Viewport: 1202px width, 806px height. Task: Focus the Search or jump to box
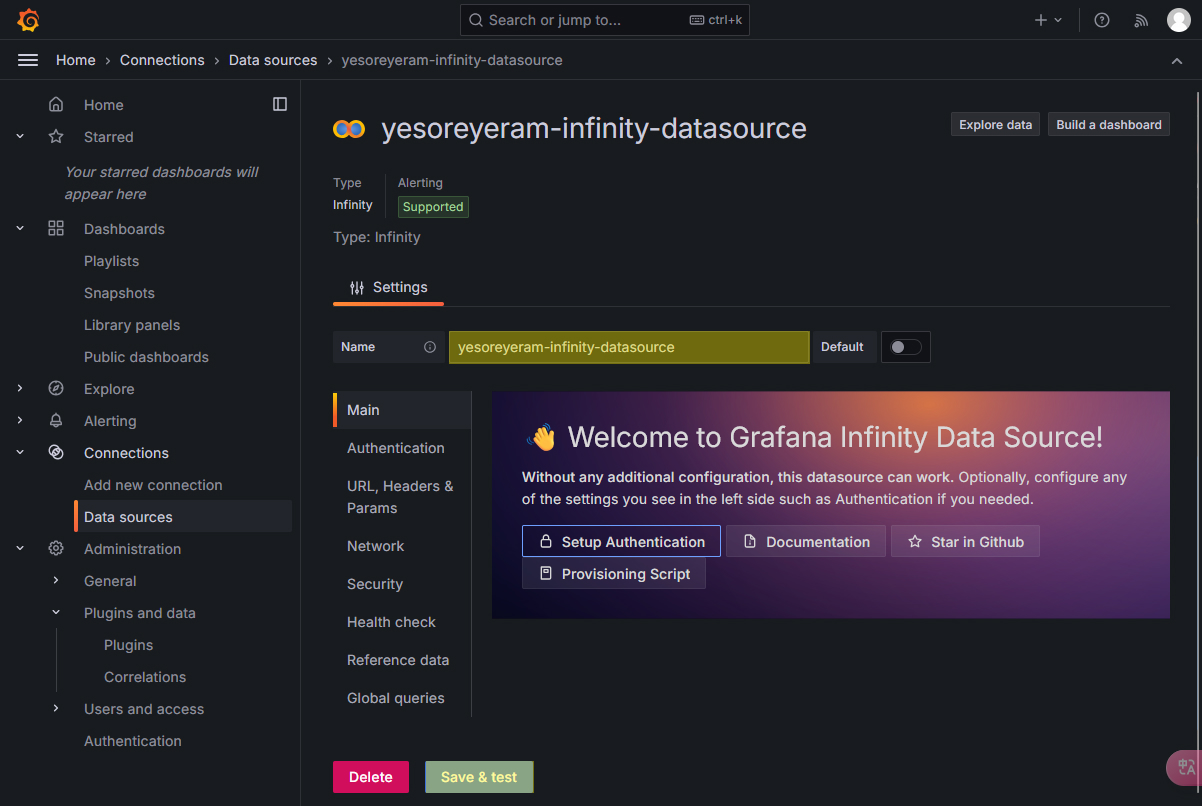(x=605, y=20)
